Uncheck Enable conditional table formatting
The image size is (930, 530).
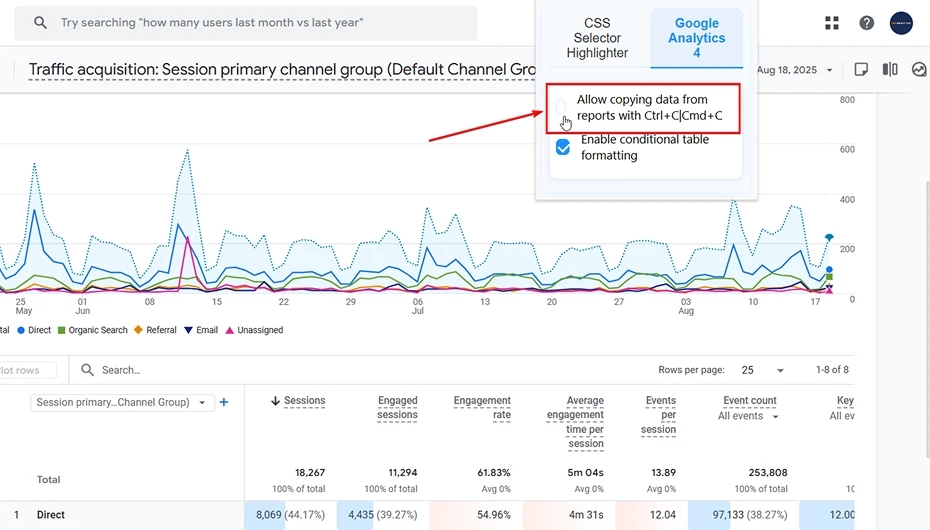click(x=563, y=146)
